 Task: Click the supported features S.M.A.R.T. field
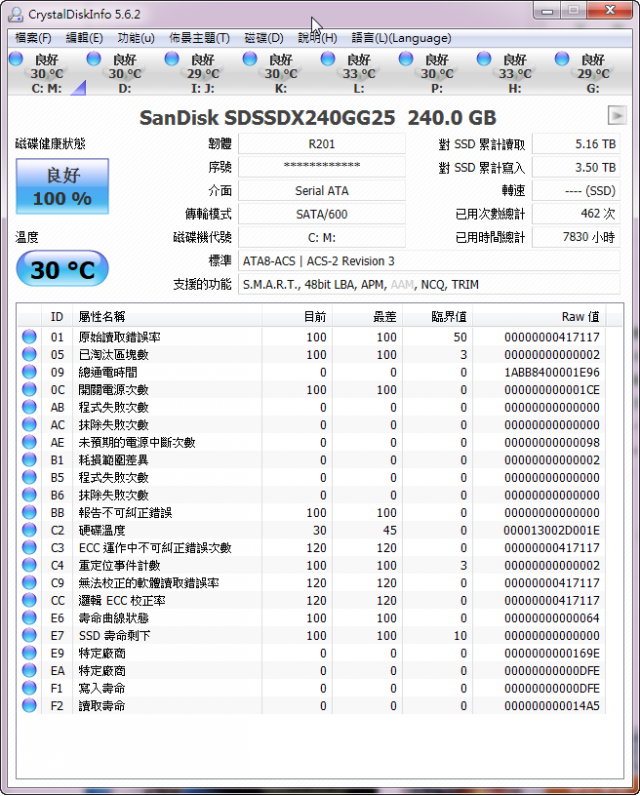pyautogui.click(x=429, y=284)
